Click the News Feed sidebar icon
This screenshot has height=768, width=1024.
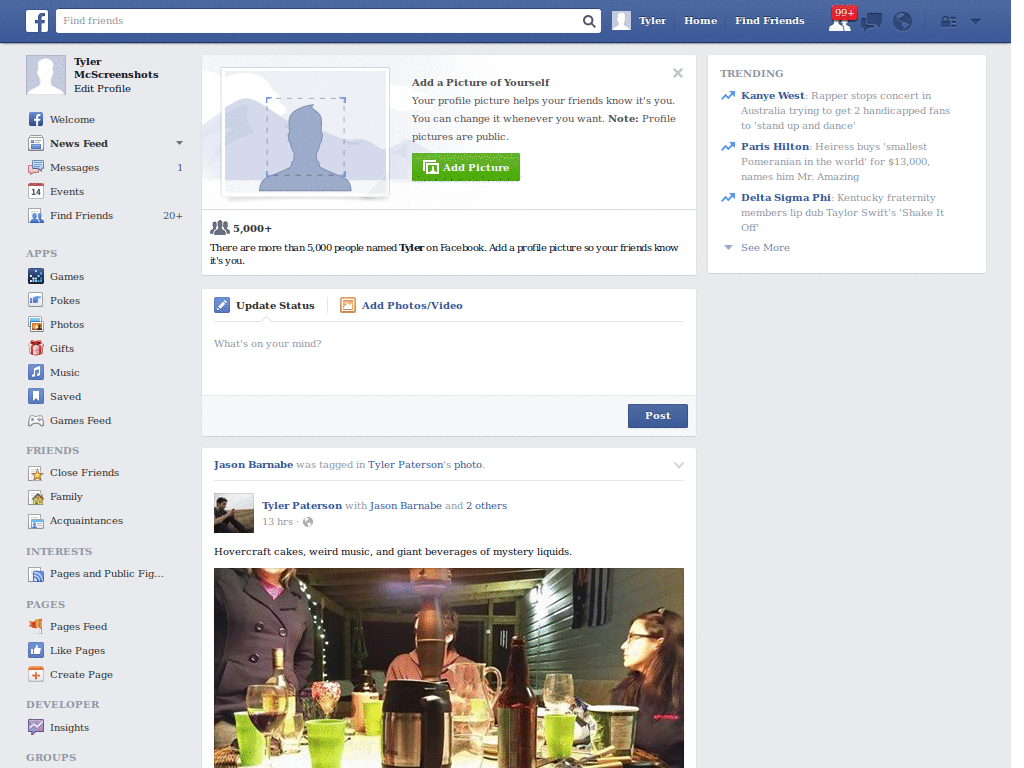pyautogui.click(x=36, y=143)
